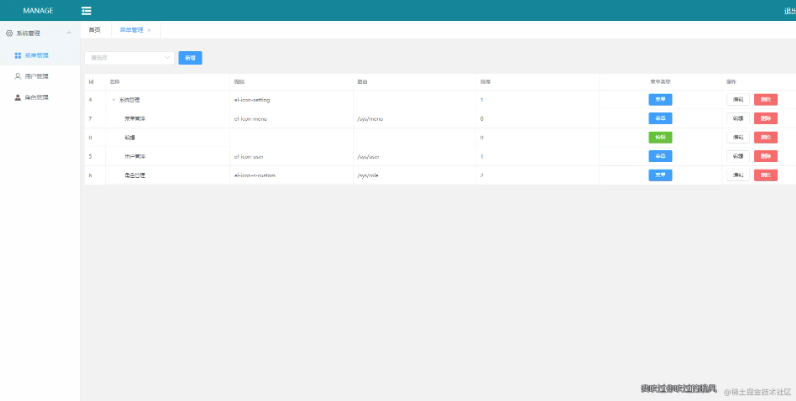Click the green 按钮 type tag

(660, 137)
